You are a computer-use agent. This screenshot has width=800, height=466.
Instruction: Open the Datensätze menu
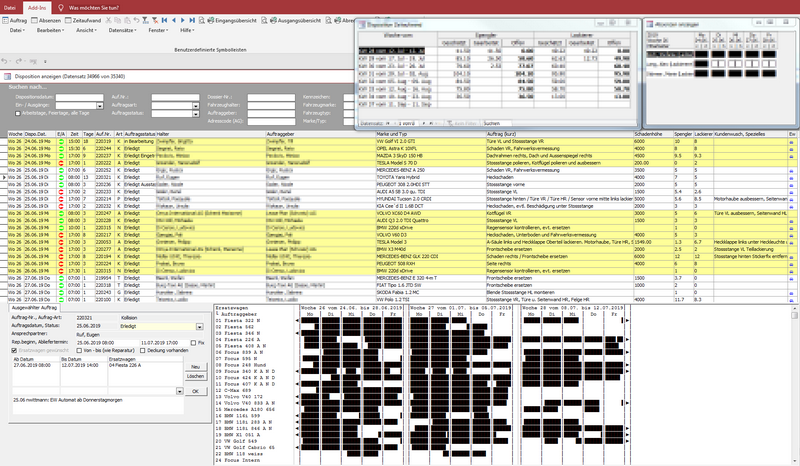(120, 32)
